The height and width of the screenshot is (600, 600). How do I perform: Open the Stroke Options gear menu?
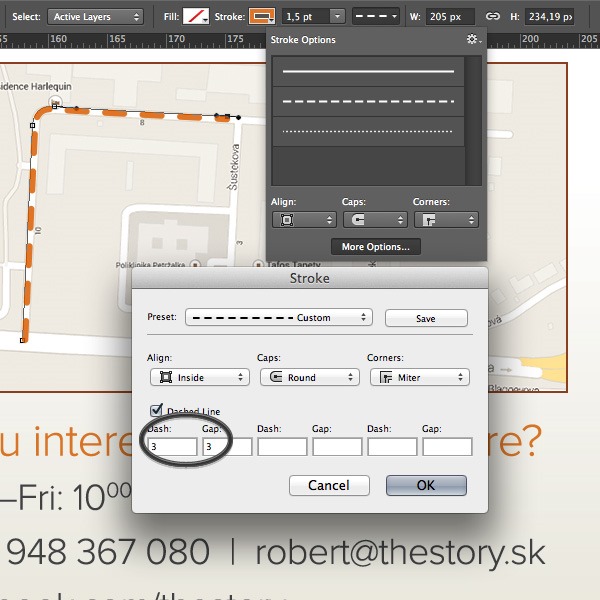pyautogui.click(x=472, y=39)
